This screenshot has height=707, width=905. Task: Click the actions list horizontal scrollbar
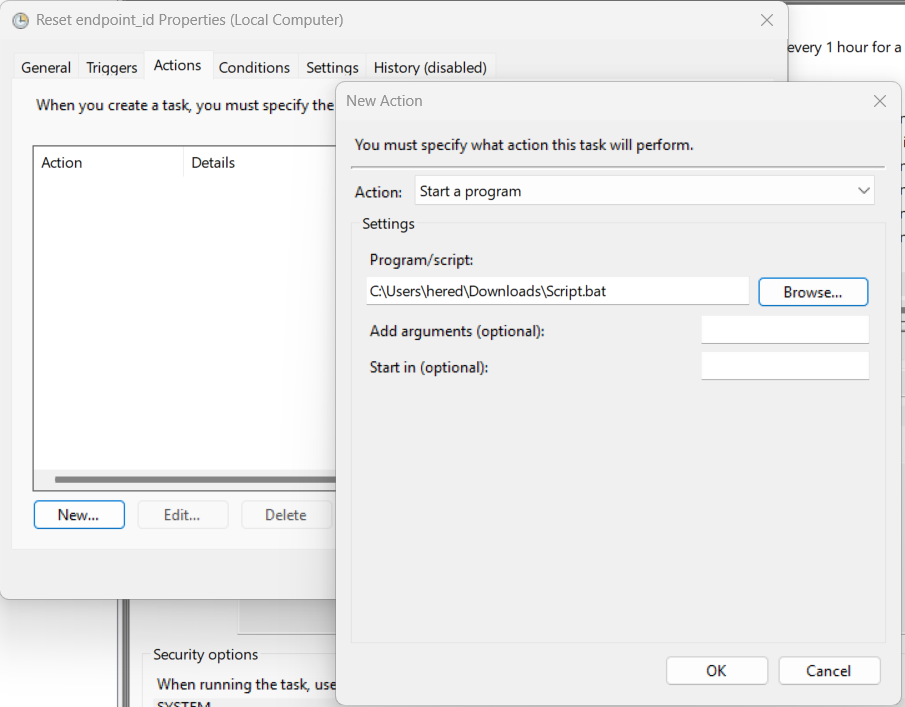pos(190,480)
